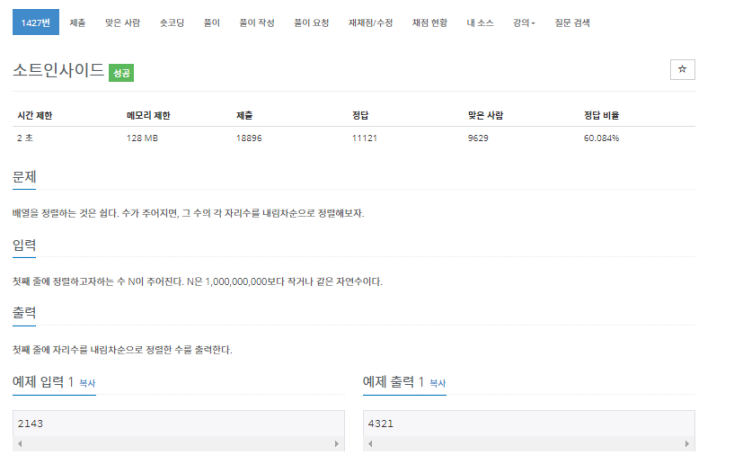The image size is (743, 464).
Task: Open the 채점 현황 tab
Action: (x=430, y=23)
